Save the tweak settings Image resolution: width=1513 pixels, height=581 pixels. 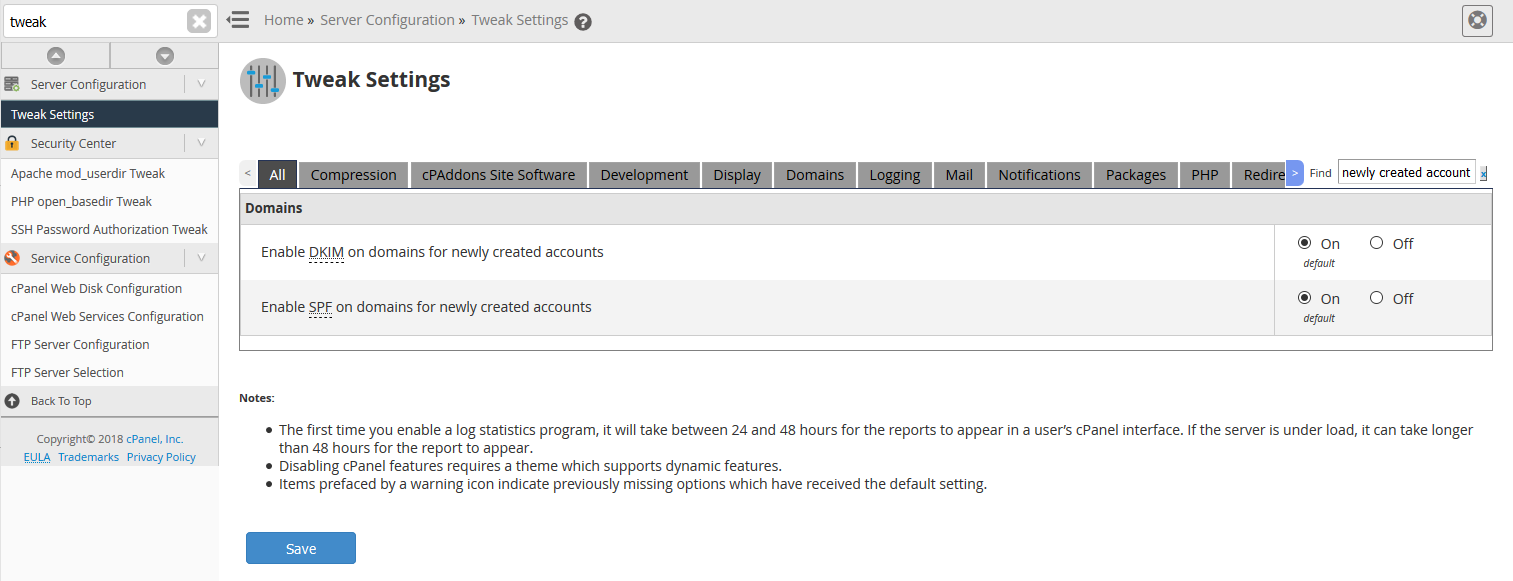(300, 548)
